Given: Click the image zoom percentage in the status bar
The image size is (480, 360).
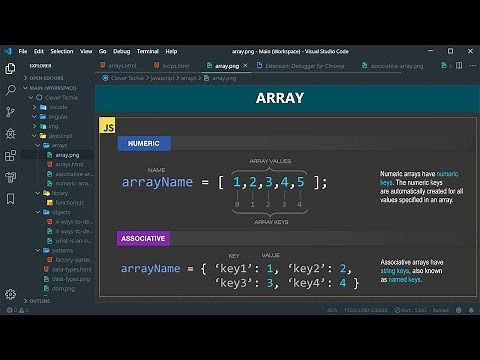Looking at the screenshot, I should [x=332, y=310].
